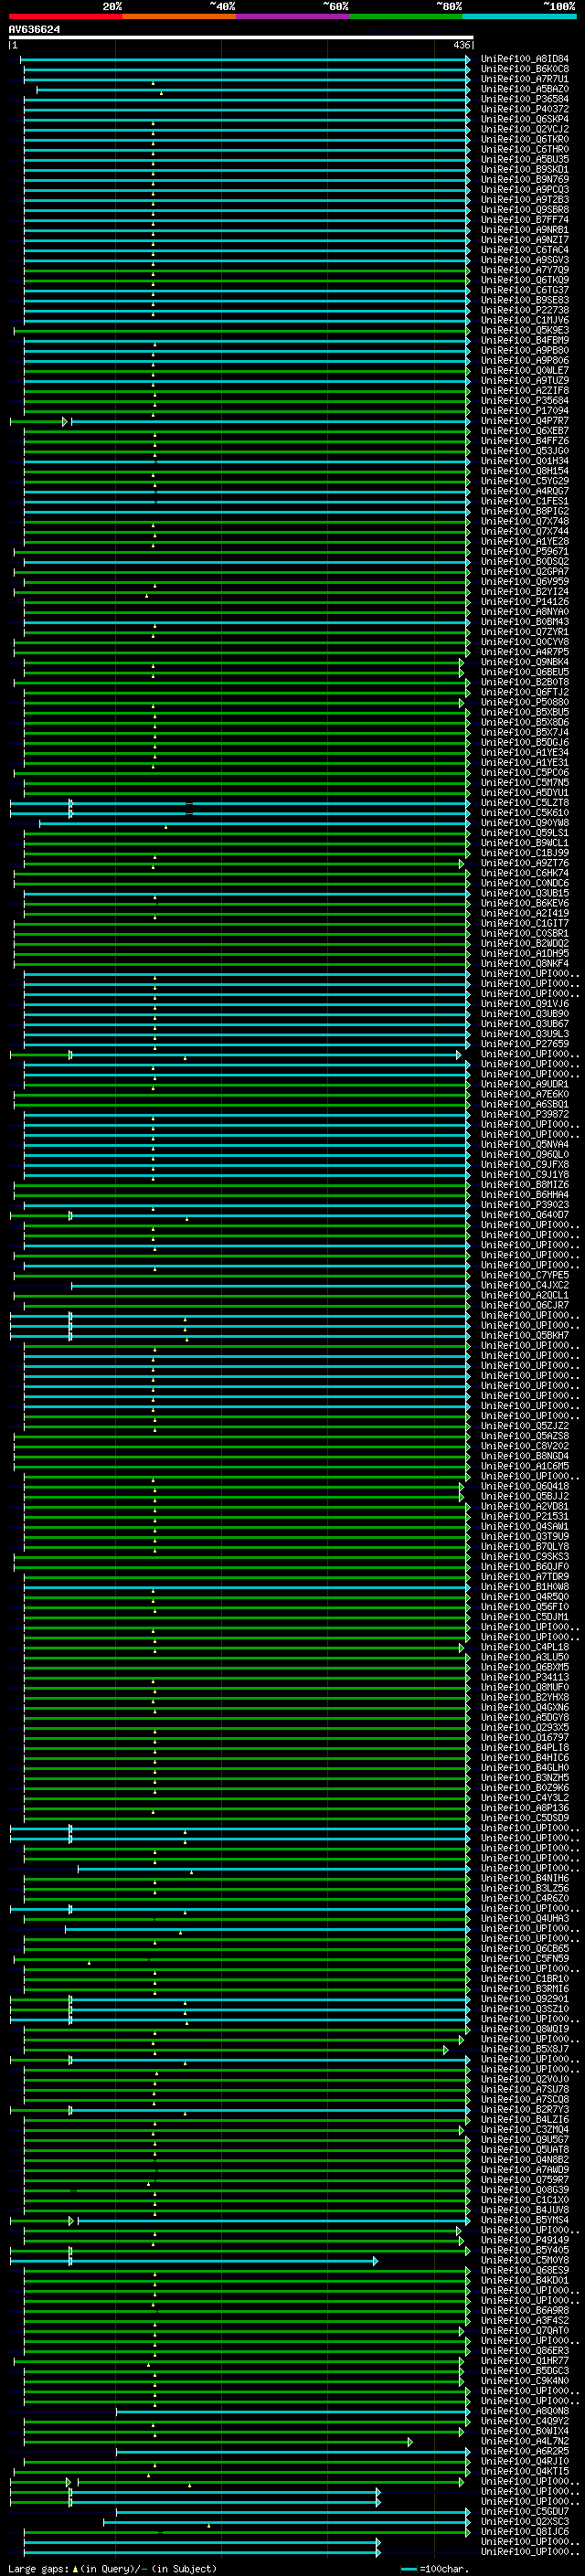Open hit UniRef100_P36584

coord(525,99)
